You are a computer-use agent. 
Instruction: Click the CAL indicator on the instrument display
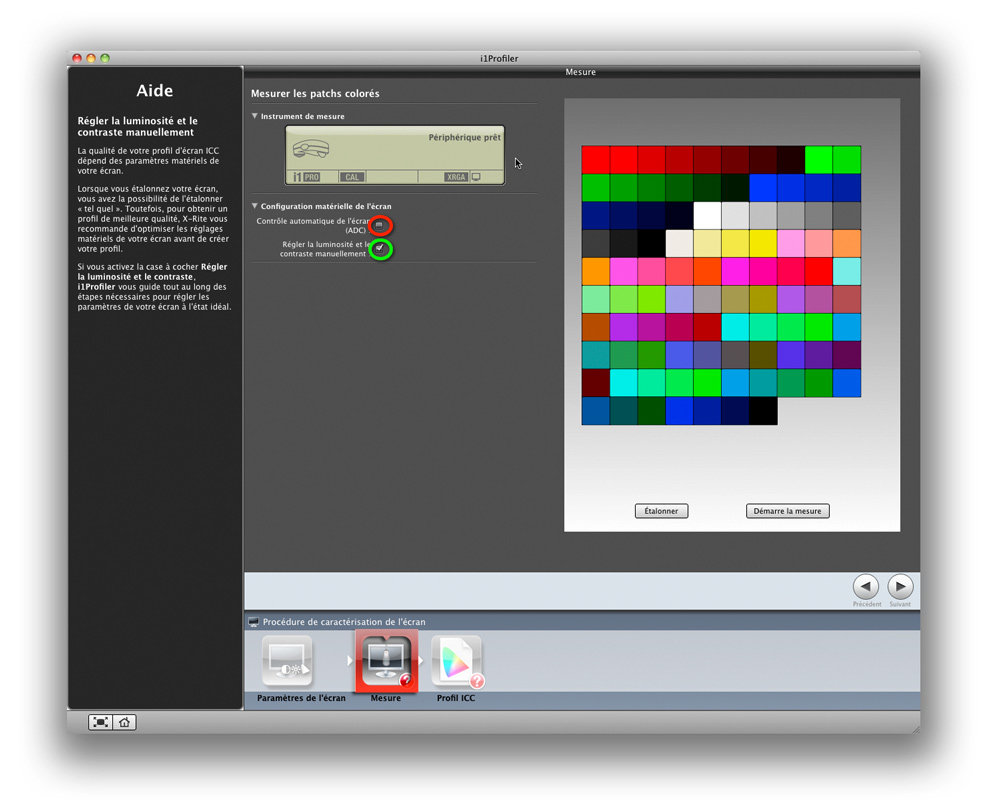[x=352, y=177]
